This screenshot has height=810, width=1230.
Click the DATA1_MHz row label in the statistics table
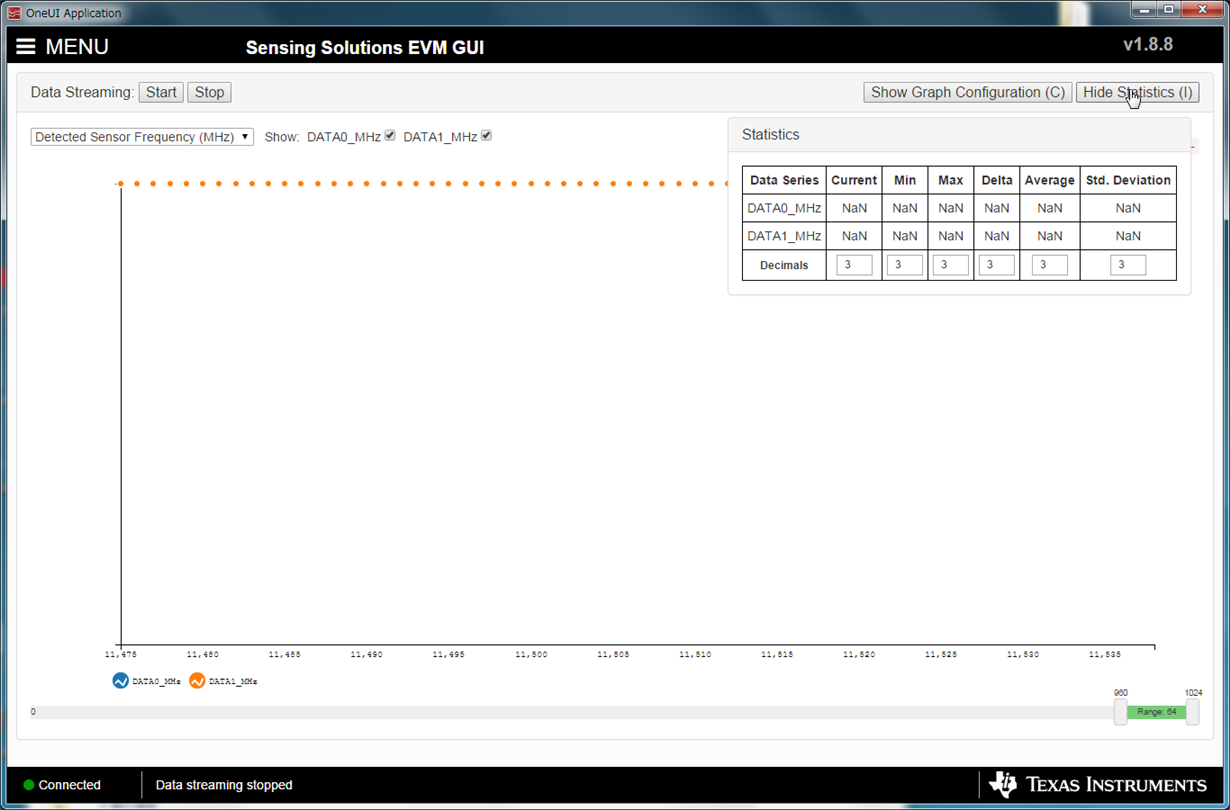click(784, 236)
